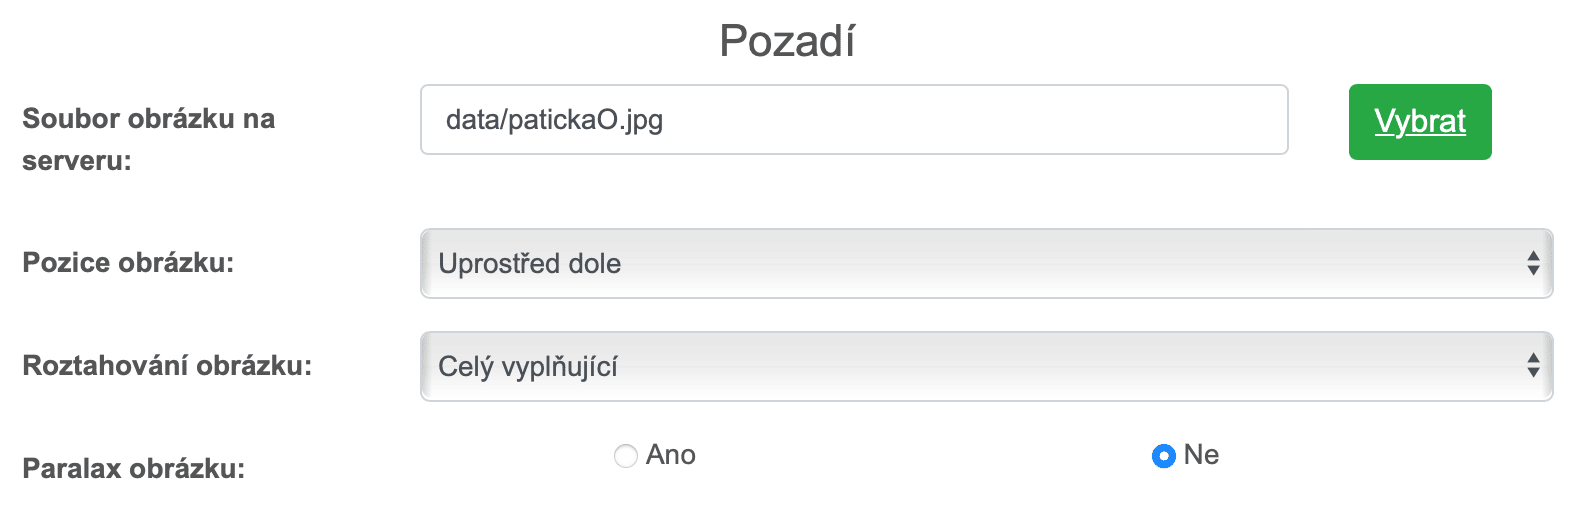
Task: Click the data/patickaO.jpg text in the field
Action: [x=554, y=120]
